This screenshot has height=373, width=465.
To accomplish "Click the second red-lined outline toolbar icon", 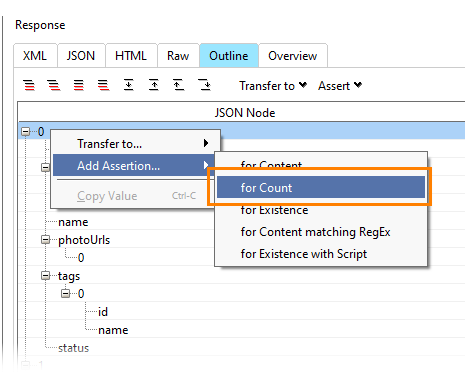I will 54,86.
